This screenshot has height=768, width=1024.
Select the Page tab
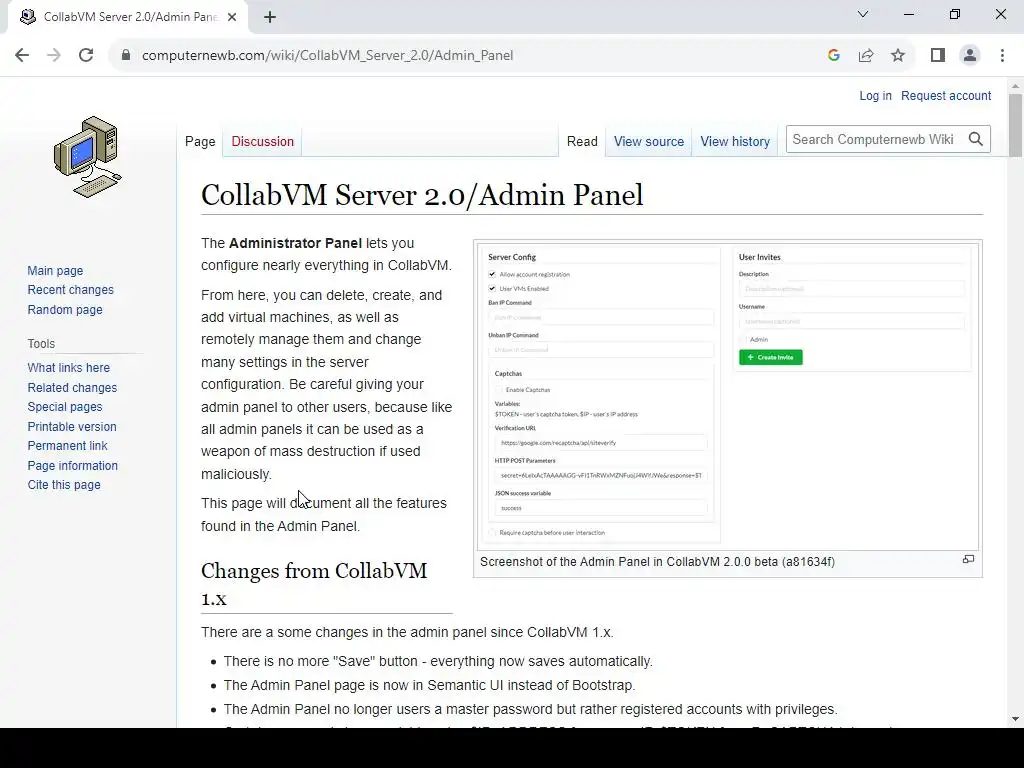(x=200, y=142)
